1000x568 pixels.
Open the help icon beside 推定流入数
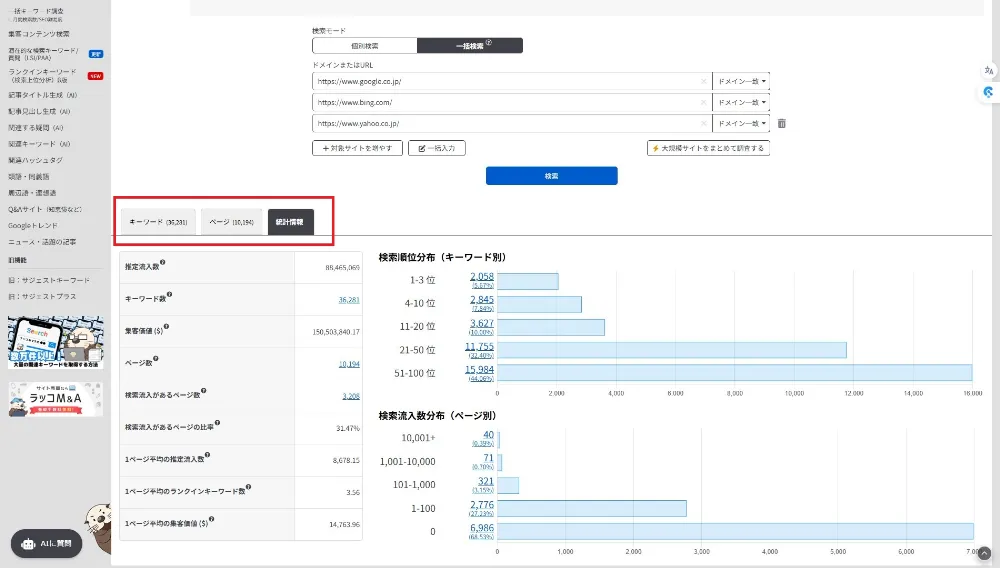(x=163, y=262)
